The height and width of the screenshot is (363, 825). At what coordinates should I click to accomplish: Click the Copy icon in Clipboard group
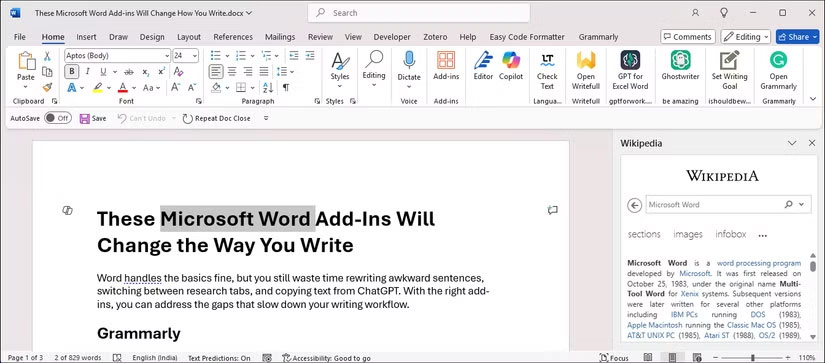pos(47,72)
